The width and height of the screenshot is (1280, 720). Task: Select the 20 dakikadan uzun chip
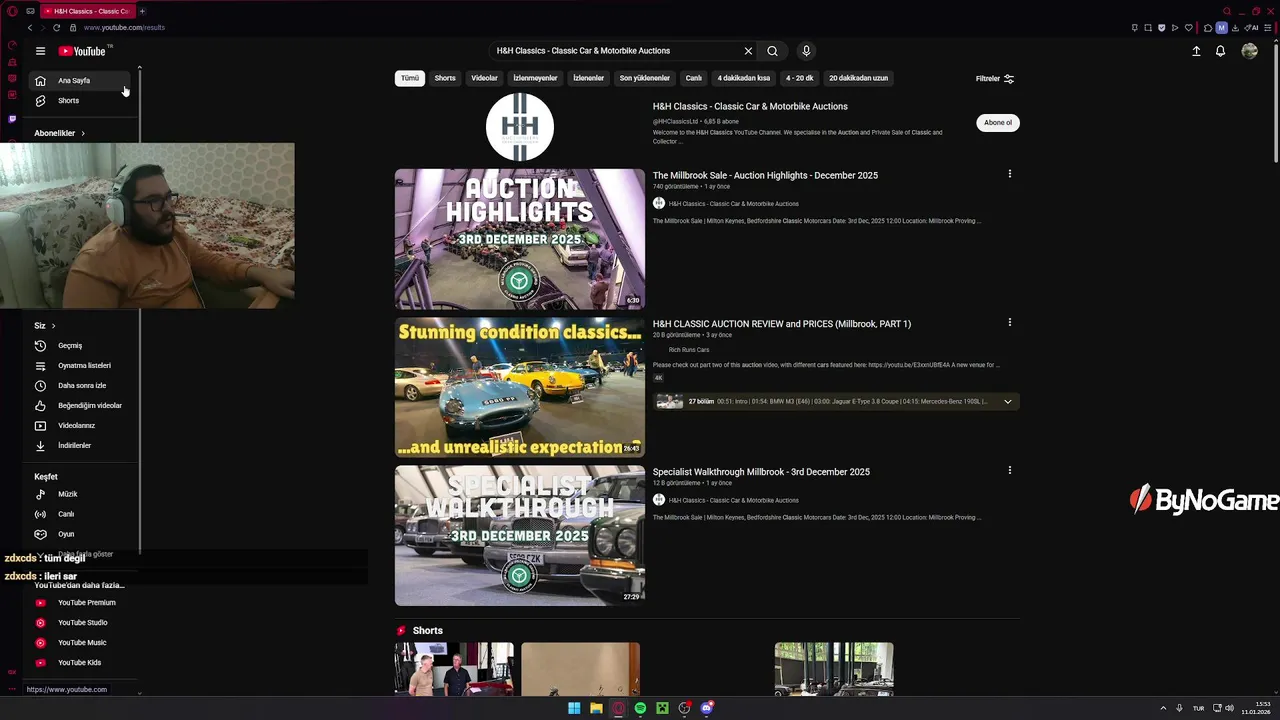click(x=858, y=78)
